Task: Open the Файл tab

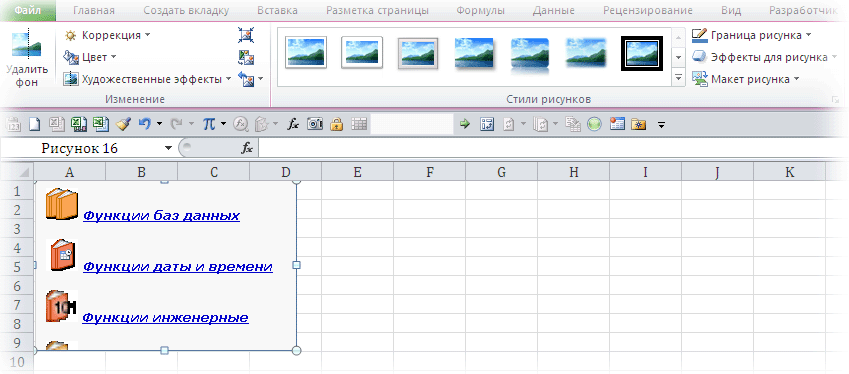Action: 28,10
